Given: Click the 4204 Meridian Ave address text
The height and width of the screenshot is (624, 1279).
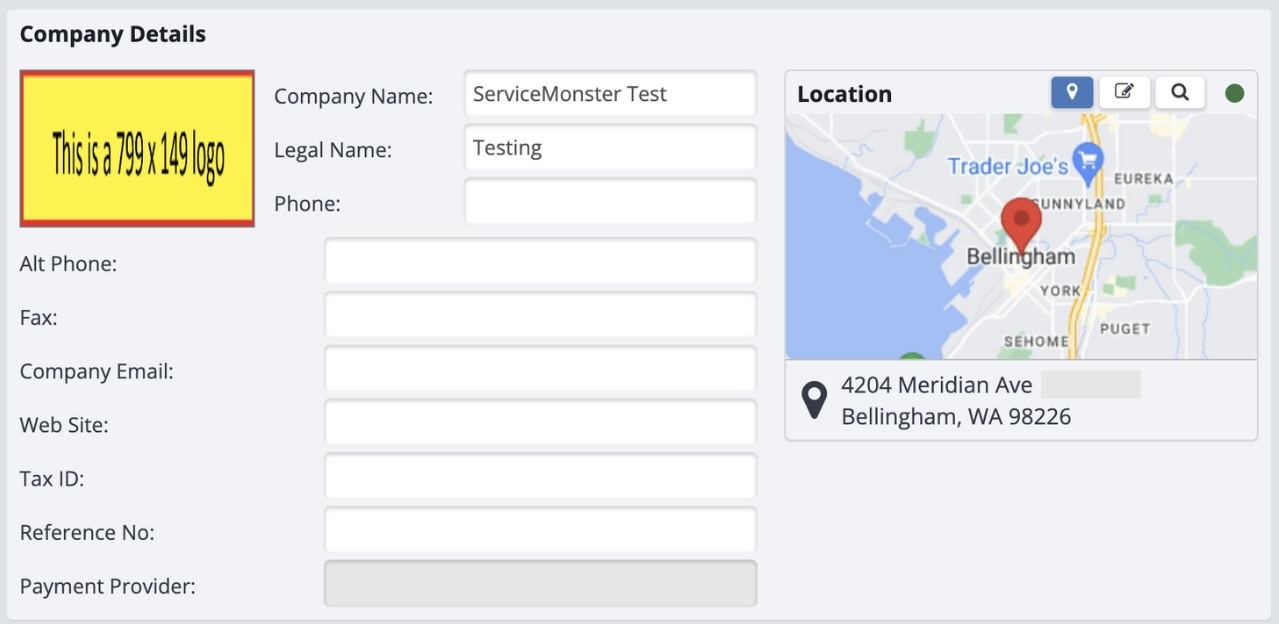Looking at the screenshot, I should coord(936,385).
